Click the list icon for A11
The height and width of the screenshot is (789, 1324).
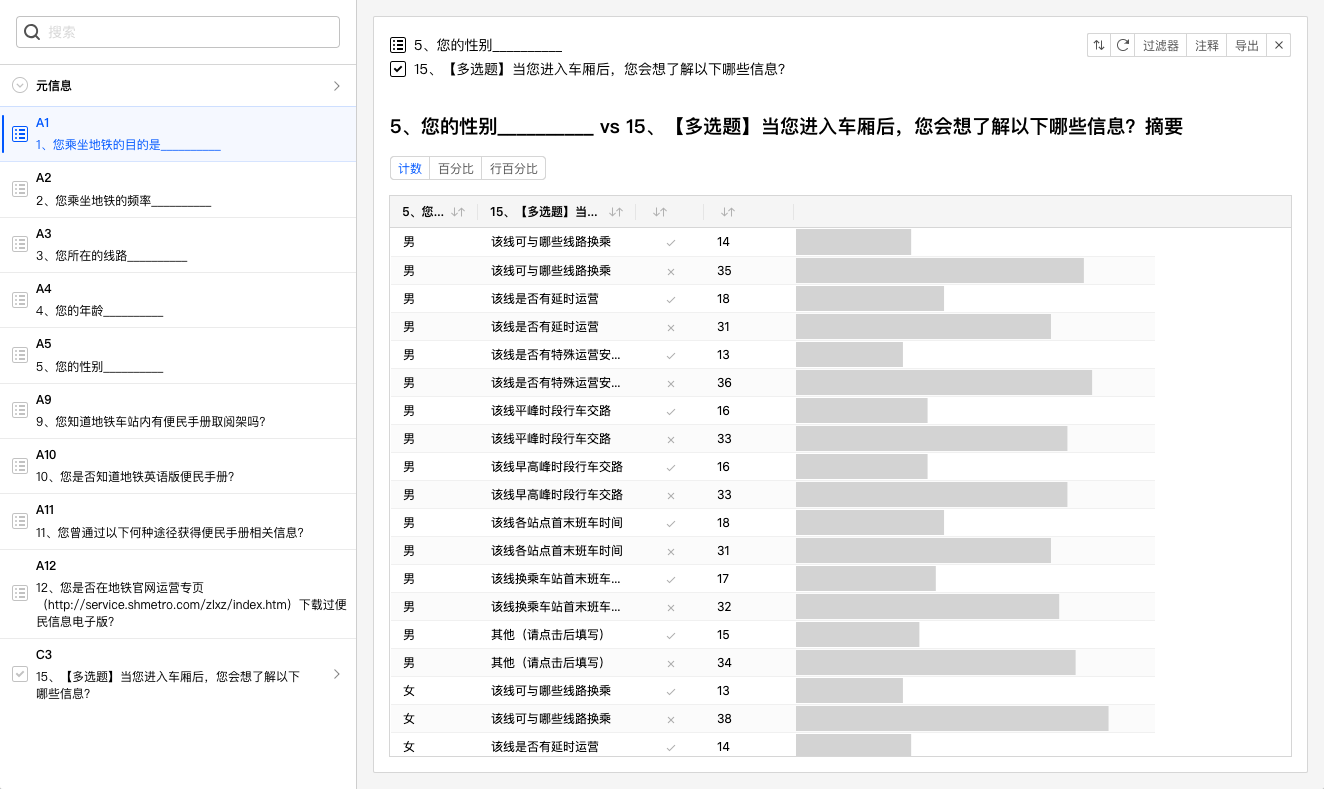19,521
